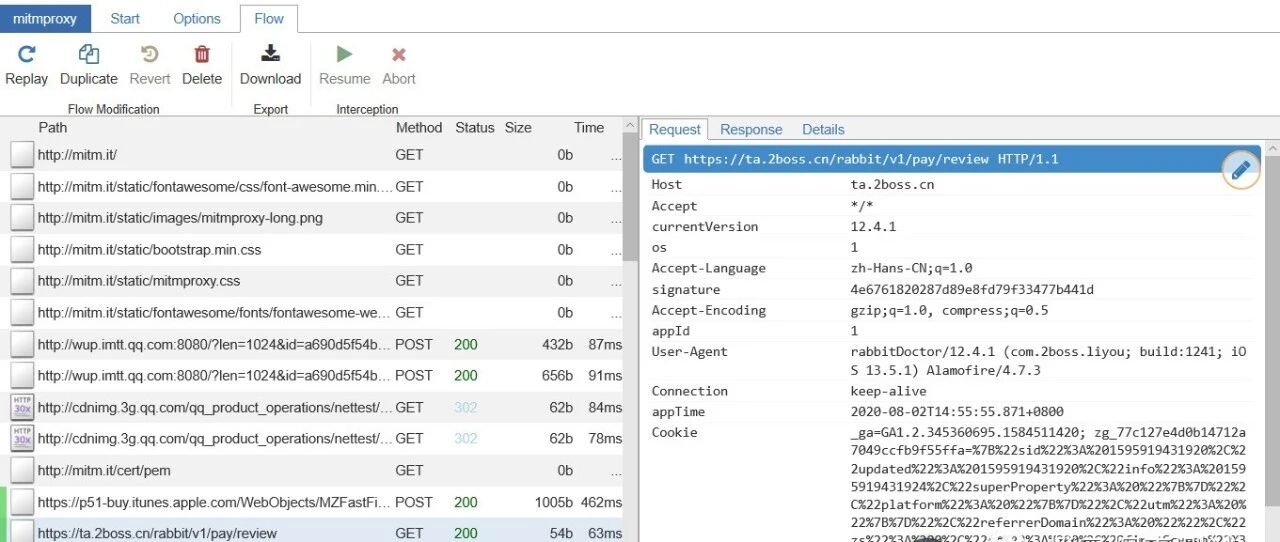This screenshot has width=1280, height=542.
Task: Click icon of p51-buy.itunes.apple.com row
Action: [x=22, y=502]
